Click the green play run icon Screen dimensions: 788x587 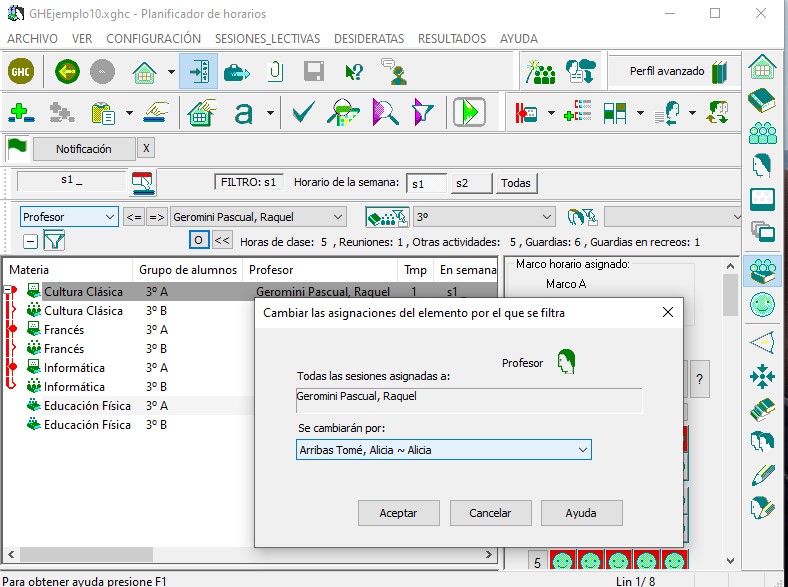pyautogui.click(x=468, y=112)
